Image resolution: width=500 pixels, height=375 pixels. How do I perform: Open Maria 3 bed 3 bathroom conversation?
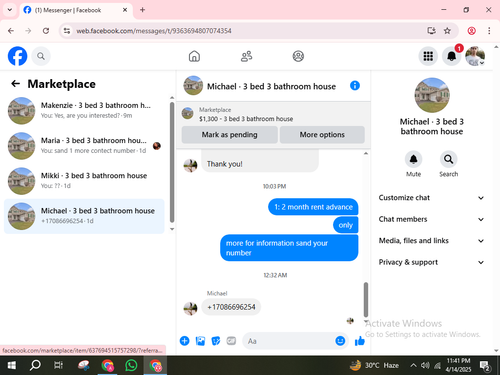tap(84, 146)
